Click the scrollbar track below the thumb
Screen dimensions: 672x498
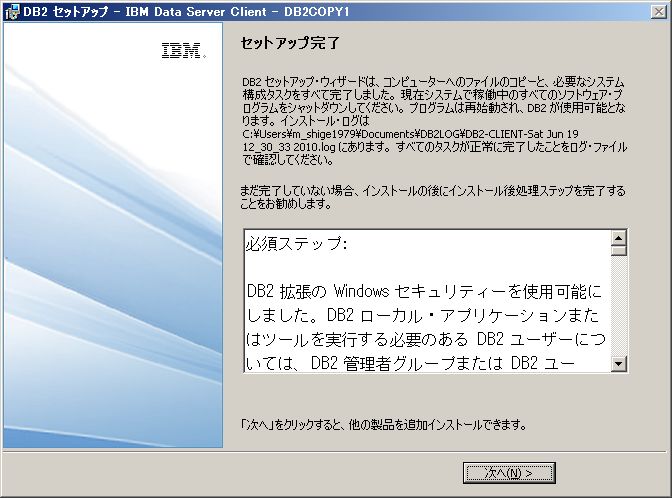click(x=618, y=306)
